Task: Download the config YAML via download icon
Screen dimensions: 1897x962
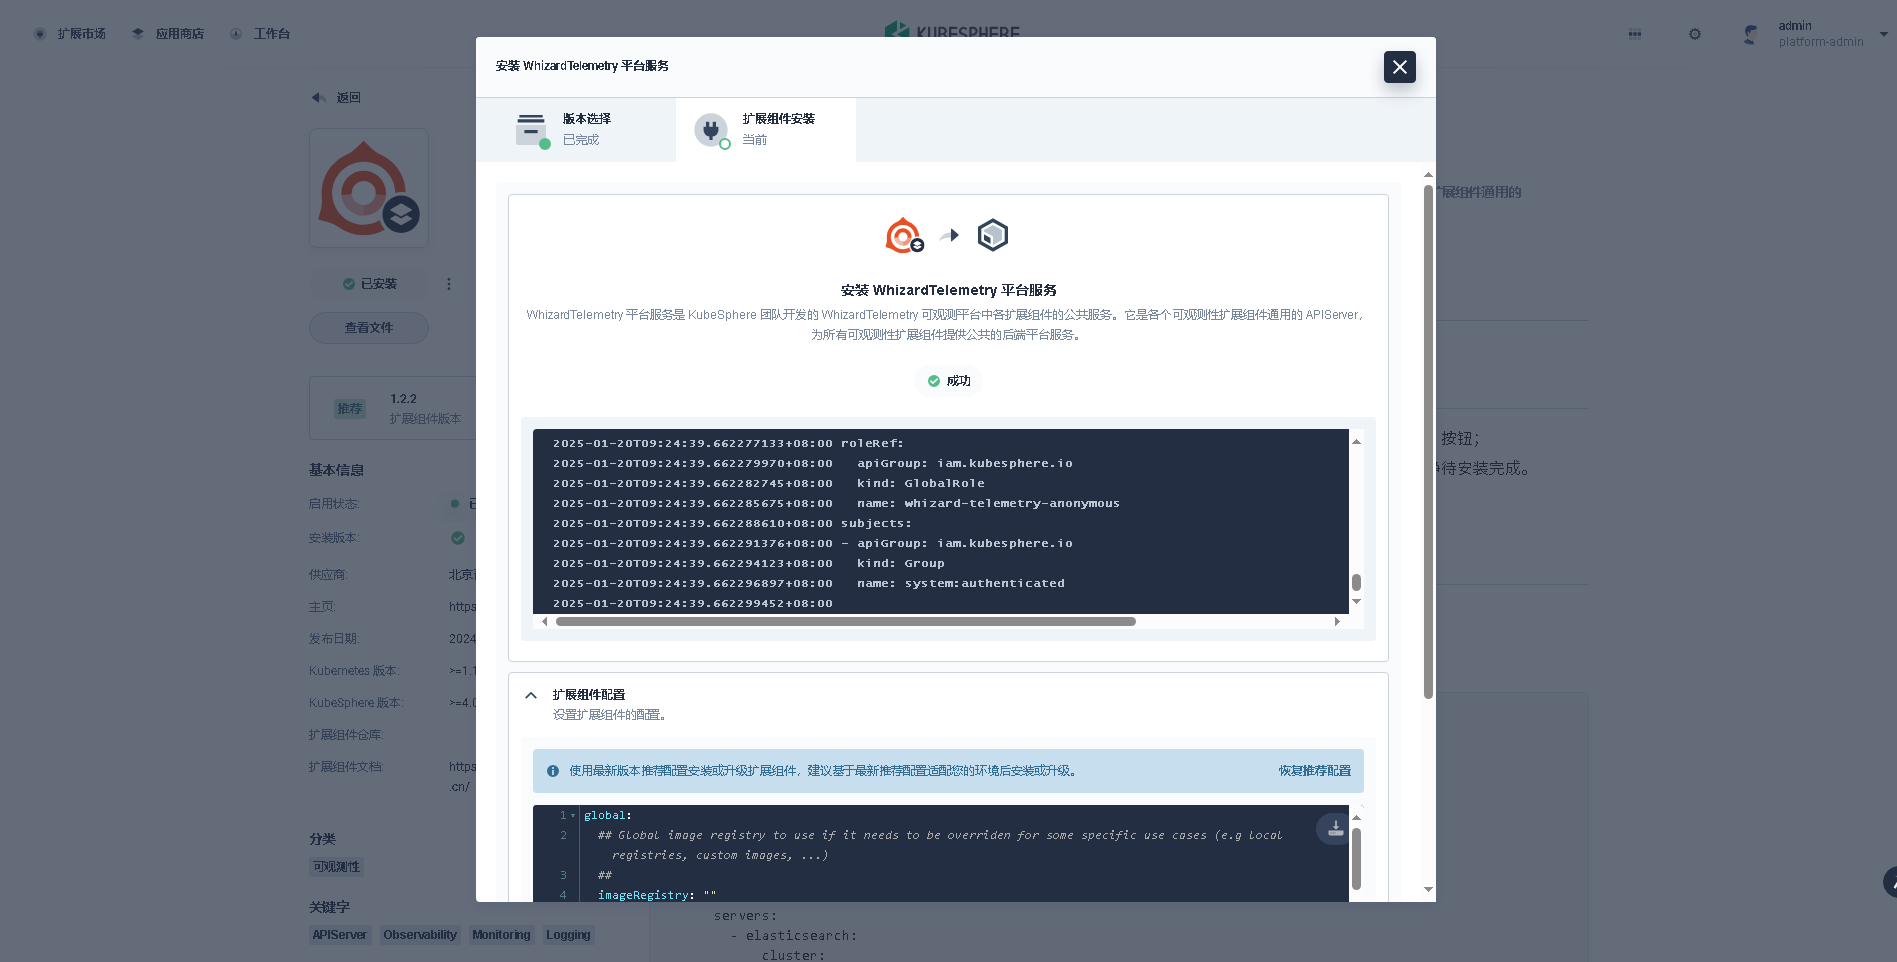Action: (1335, 828)
